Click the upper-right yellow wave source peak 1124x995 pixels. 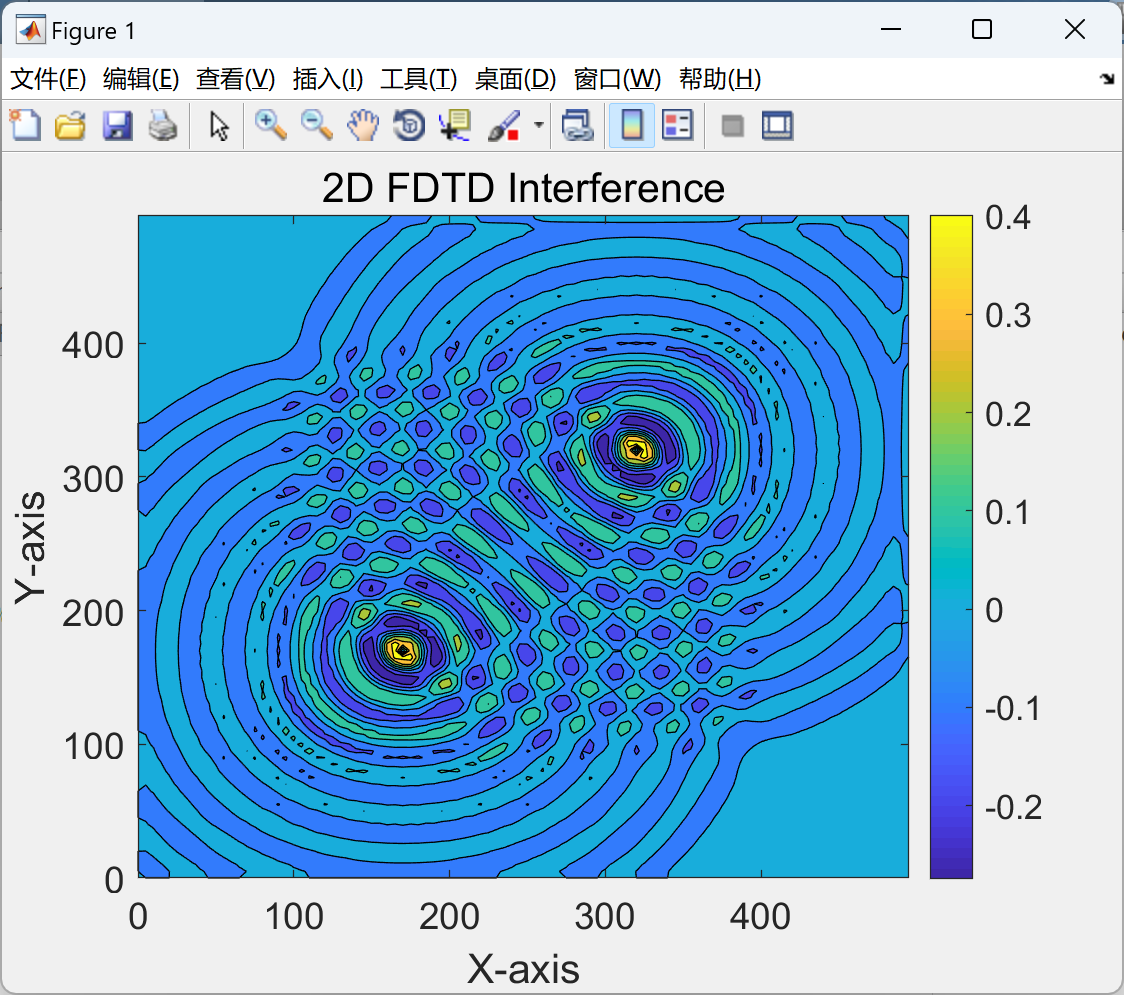pos(635,449)
